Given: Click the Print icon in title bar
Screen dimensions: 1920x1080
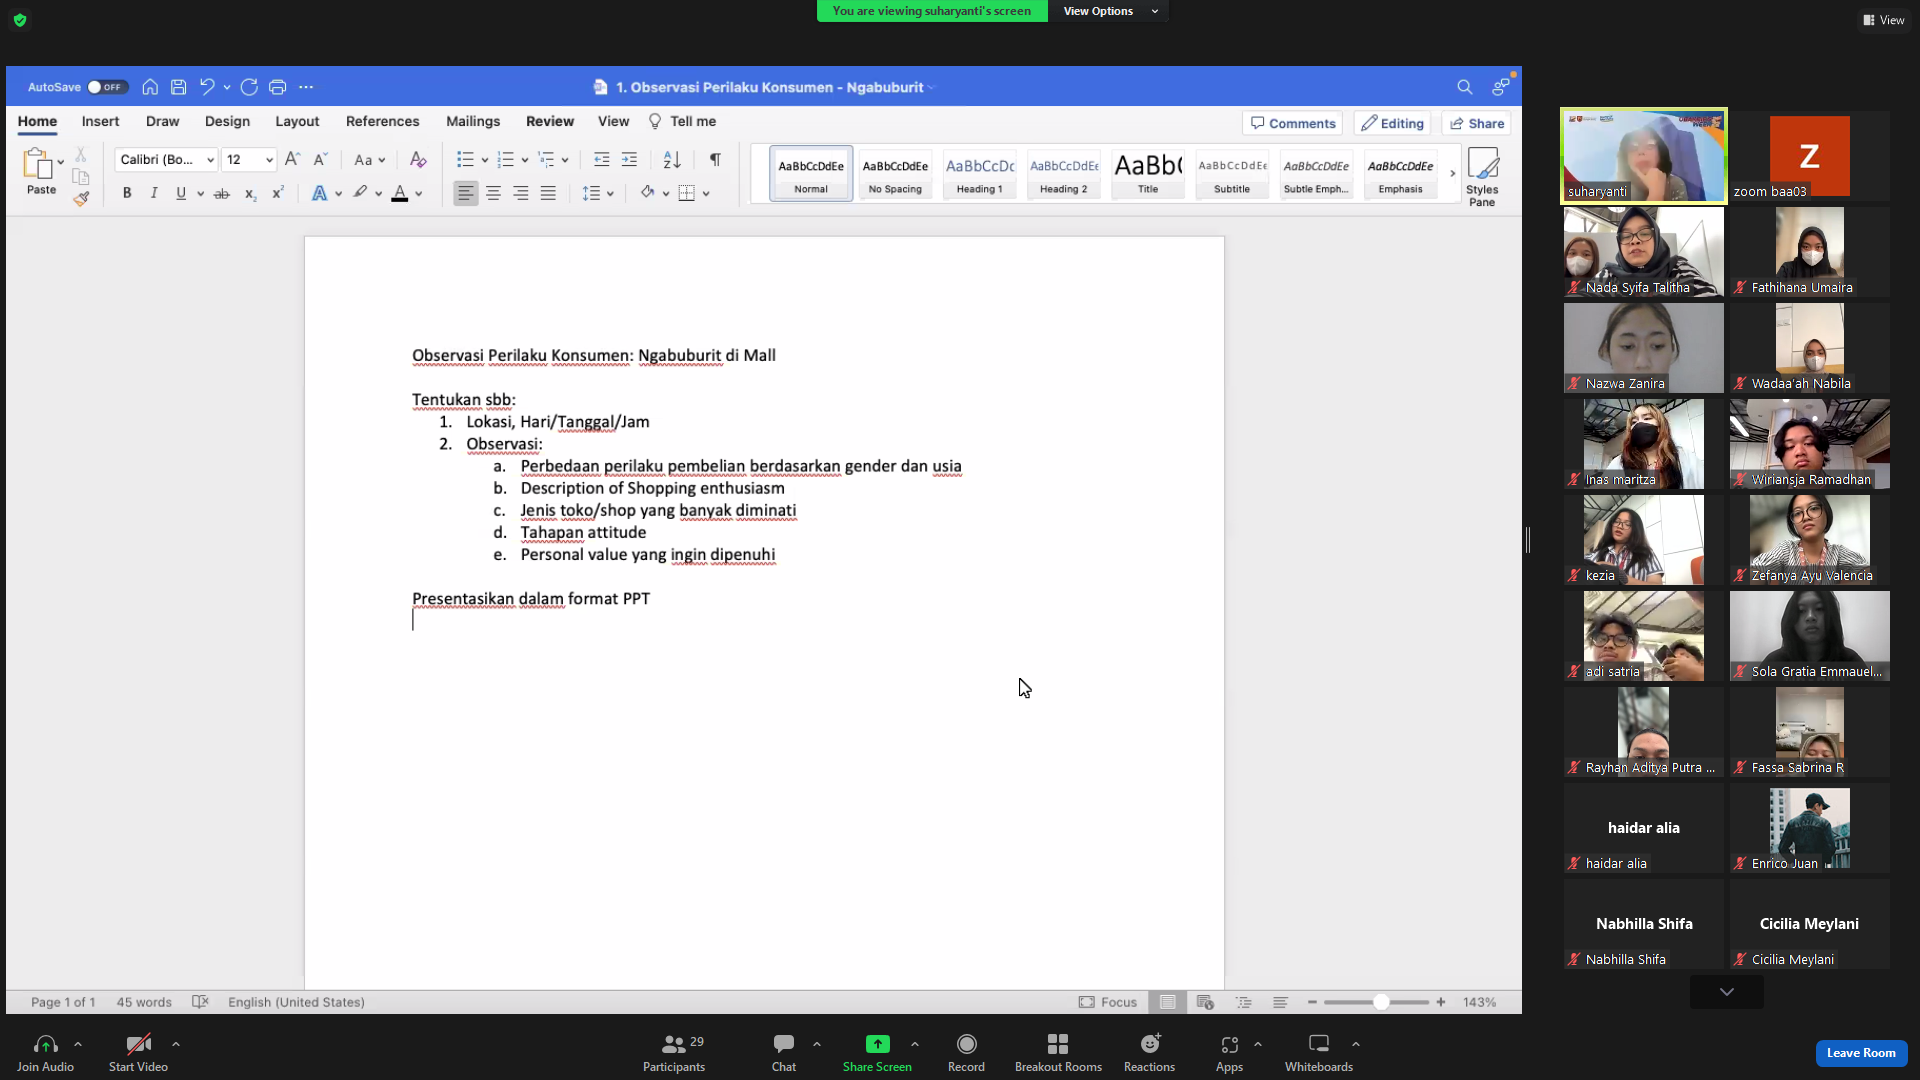Looking at the screenshot, I should tap(277, 87).
